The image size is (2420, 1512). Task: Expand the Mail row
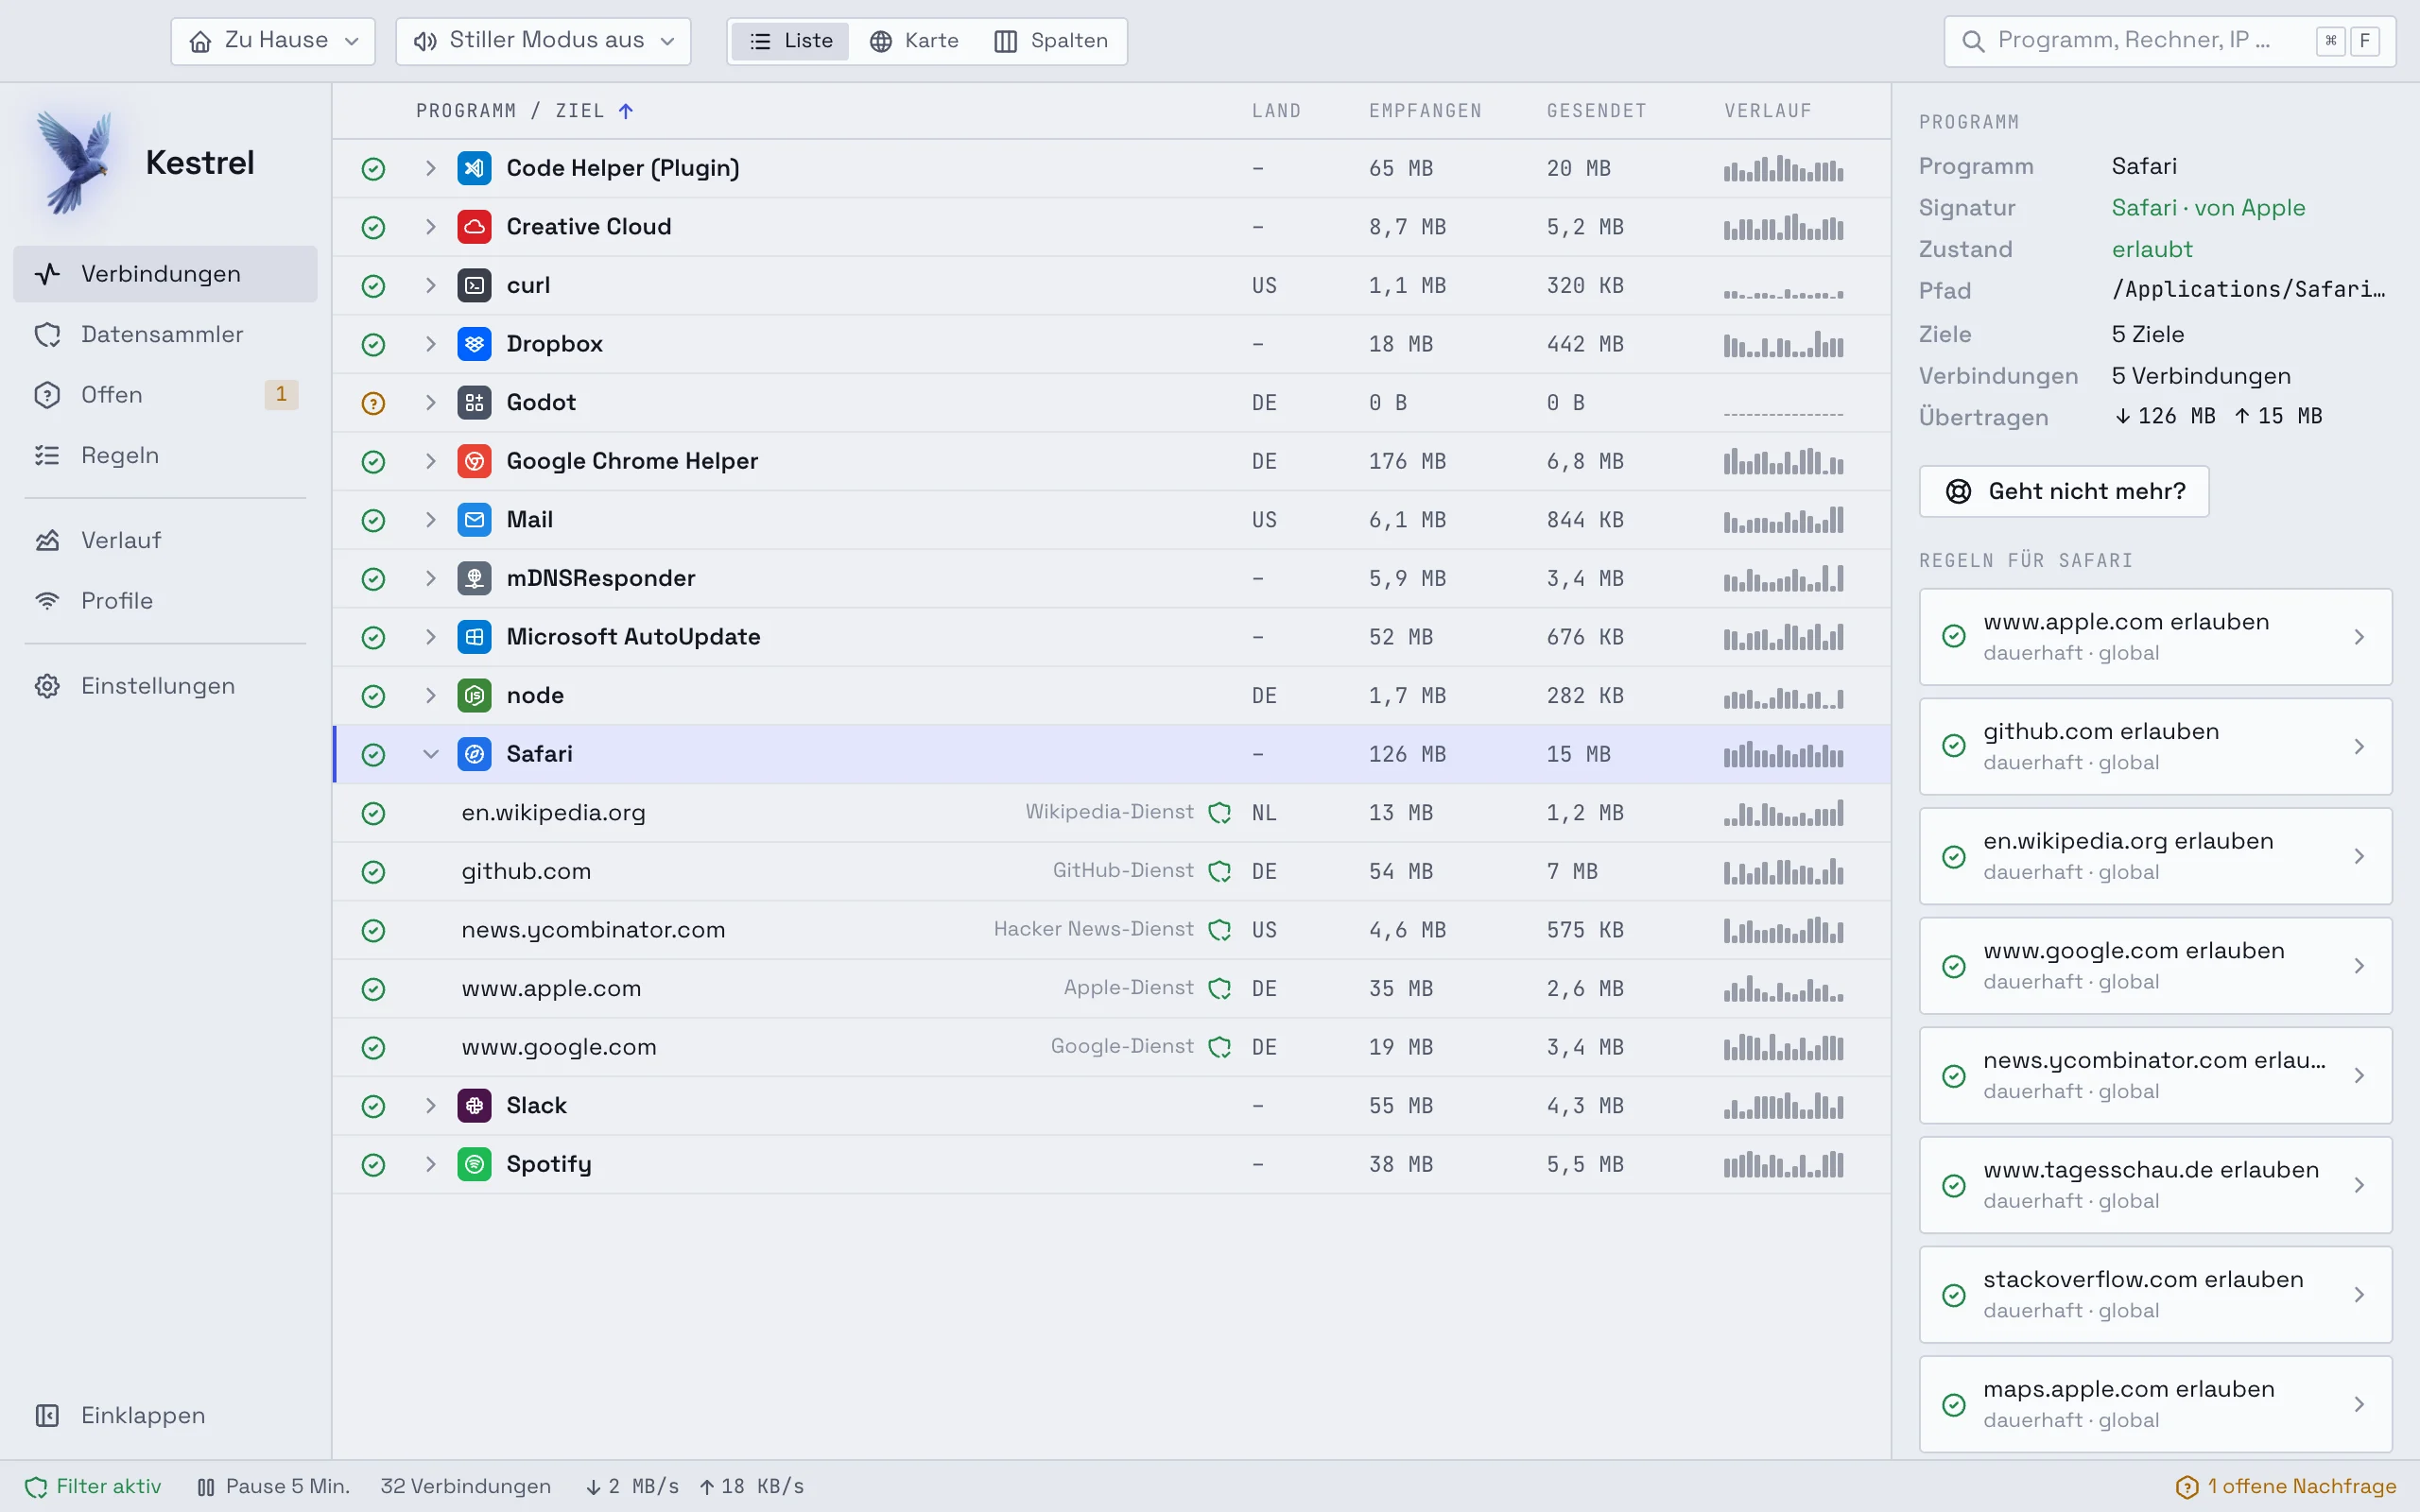click(430, 520)
